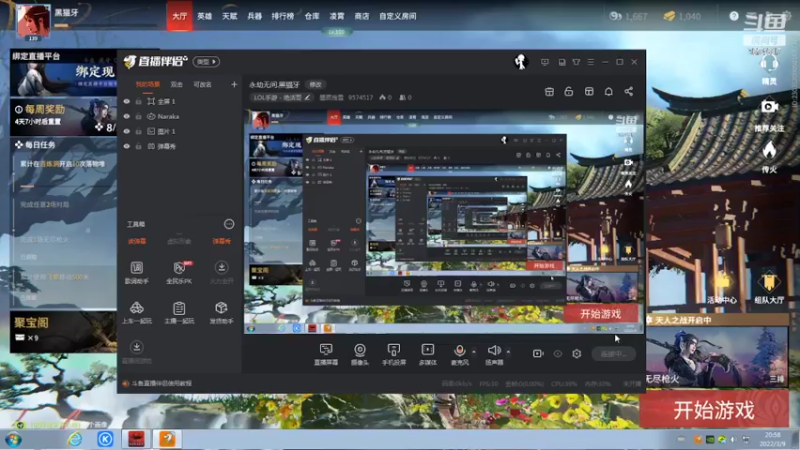Open Windows Start menu

pyautogui.click(x=13, y=439)
